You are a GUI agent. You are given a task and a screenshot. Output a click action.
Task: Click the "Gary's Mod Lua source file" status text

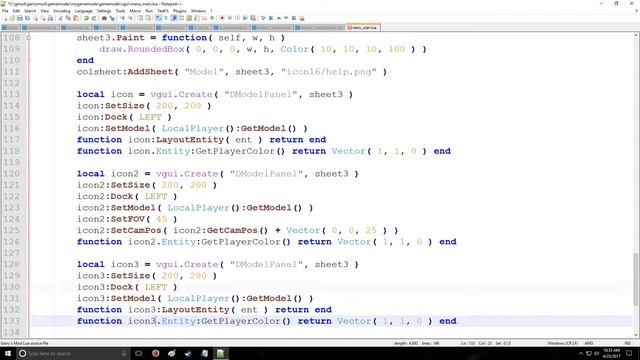point(24,343)
